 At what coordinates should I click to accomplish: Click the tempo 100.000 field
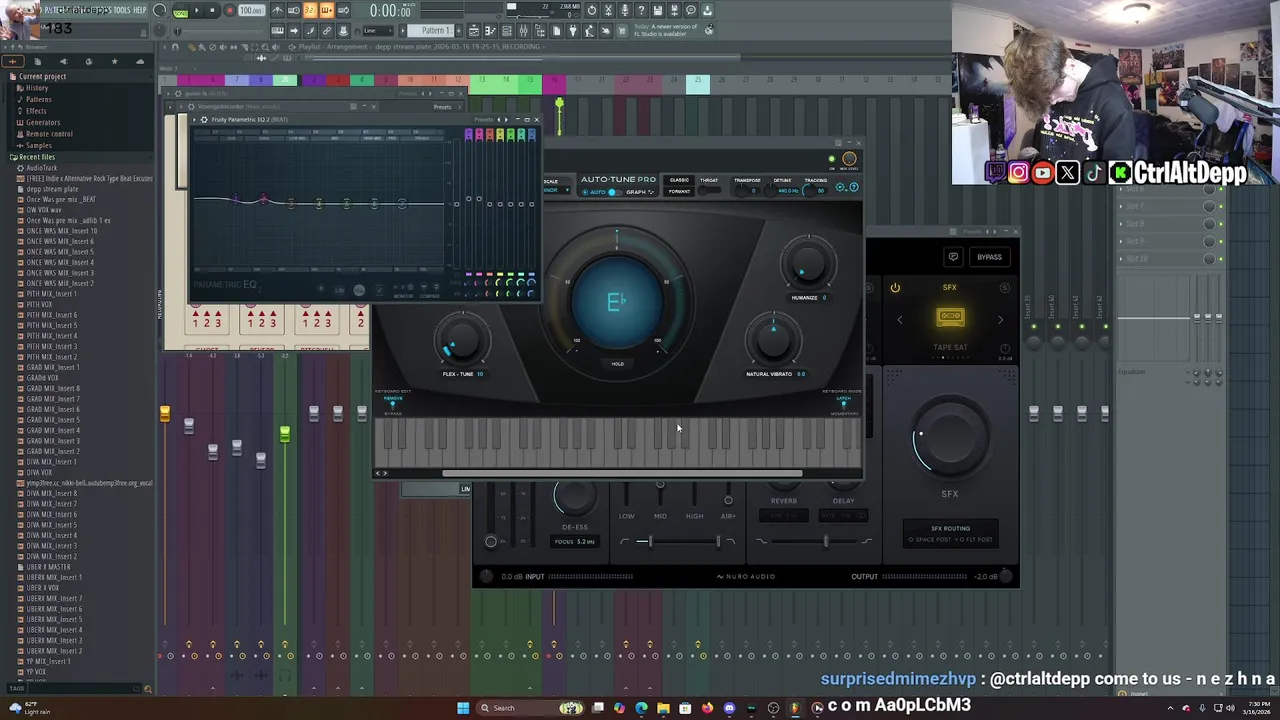252,10
